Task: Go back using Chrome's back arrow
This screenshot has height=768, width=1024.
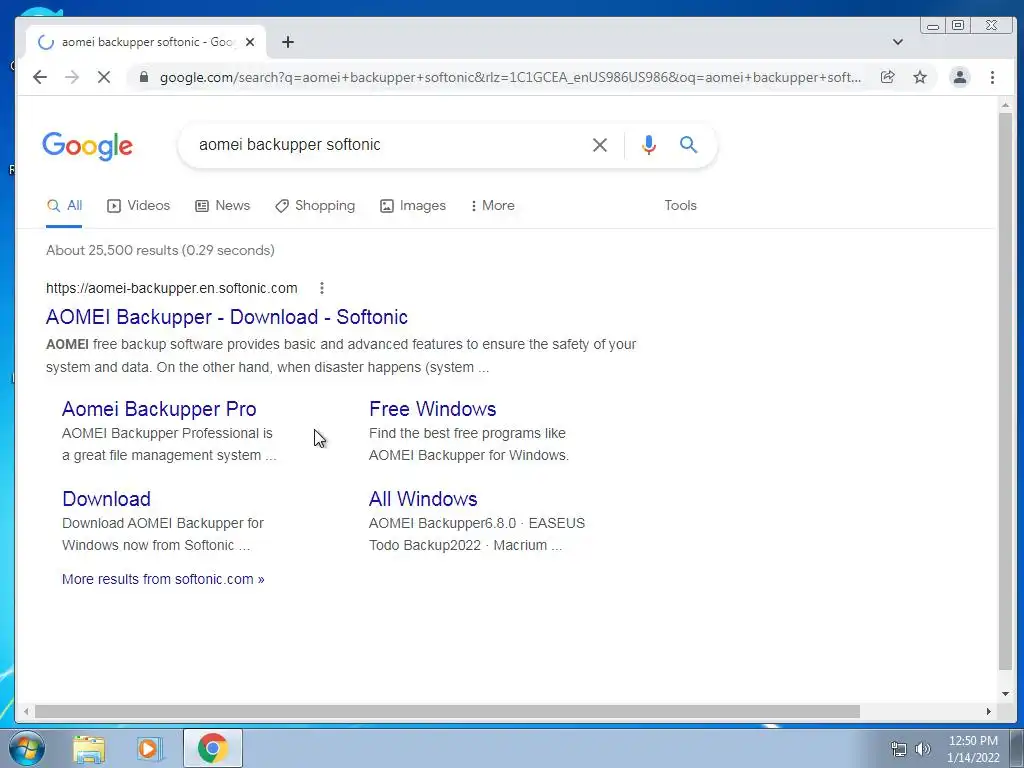Action: (x=40, y=77)
